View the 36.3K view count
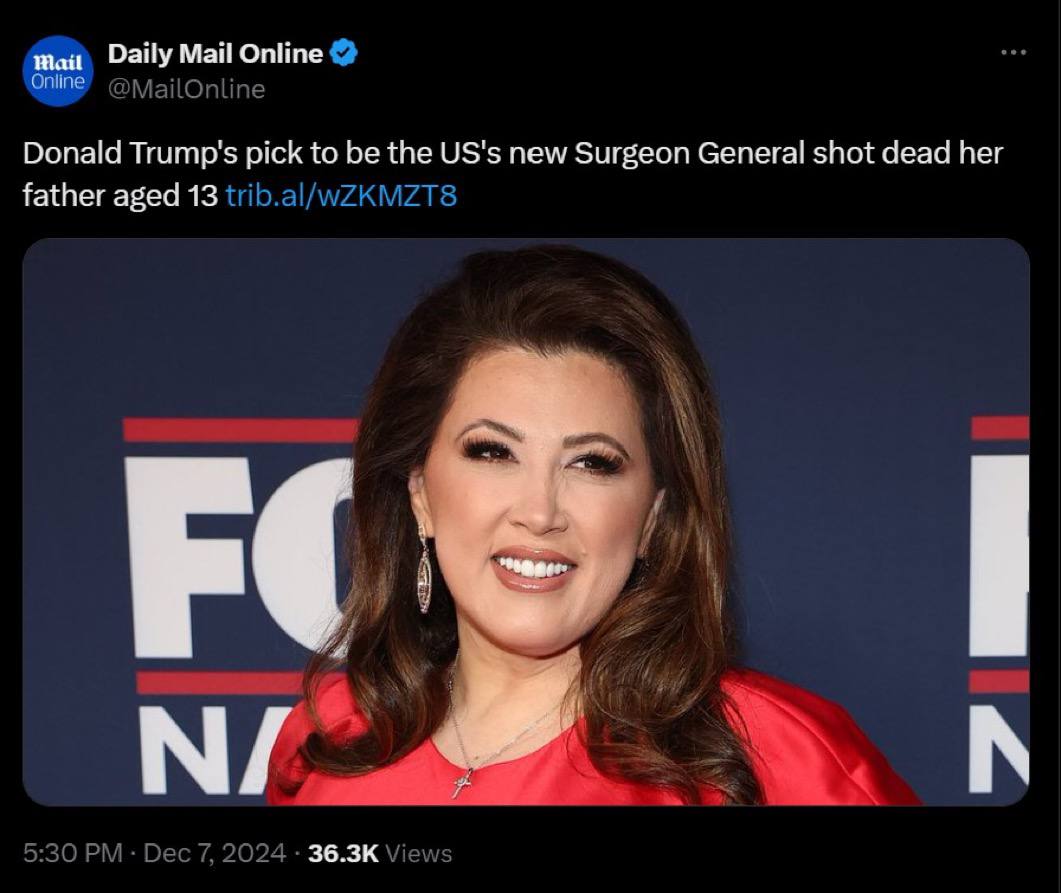1061x893 pixels. point(343,853)
